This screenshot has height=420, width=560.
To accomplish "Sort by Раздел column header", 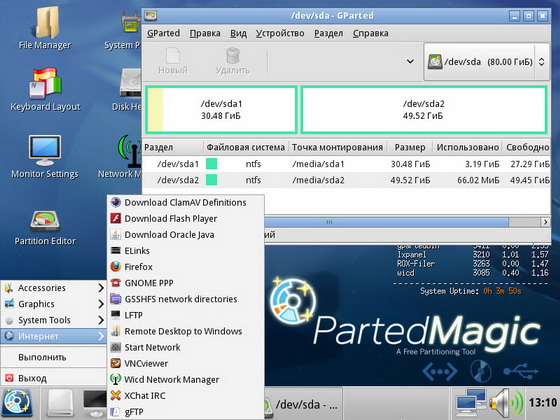I will (173, 147).
